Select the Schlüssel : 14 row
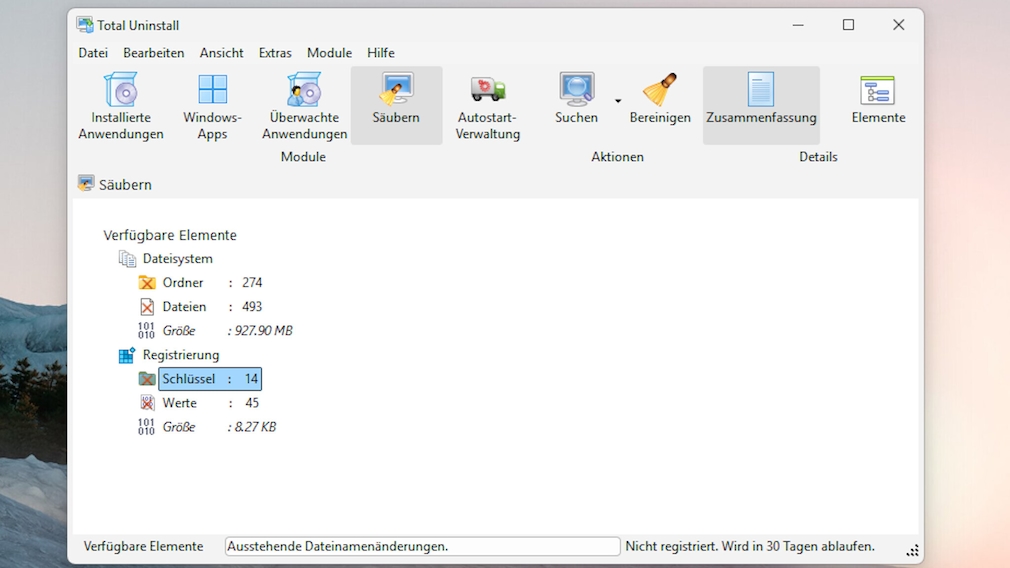Image resolution: width=1010 pixels, height=568 pixels. click(210, 379)
